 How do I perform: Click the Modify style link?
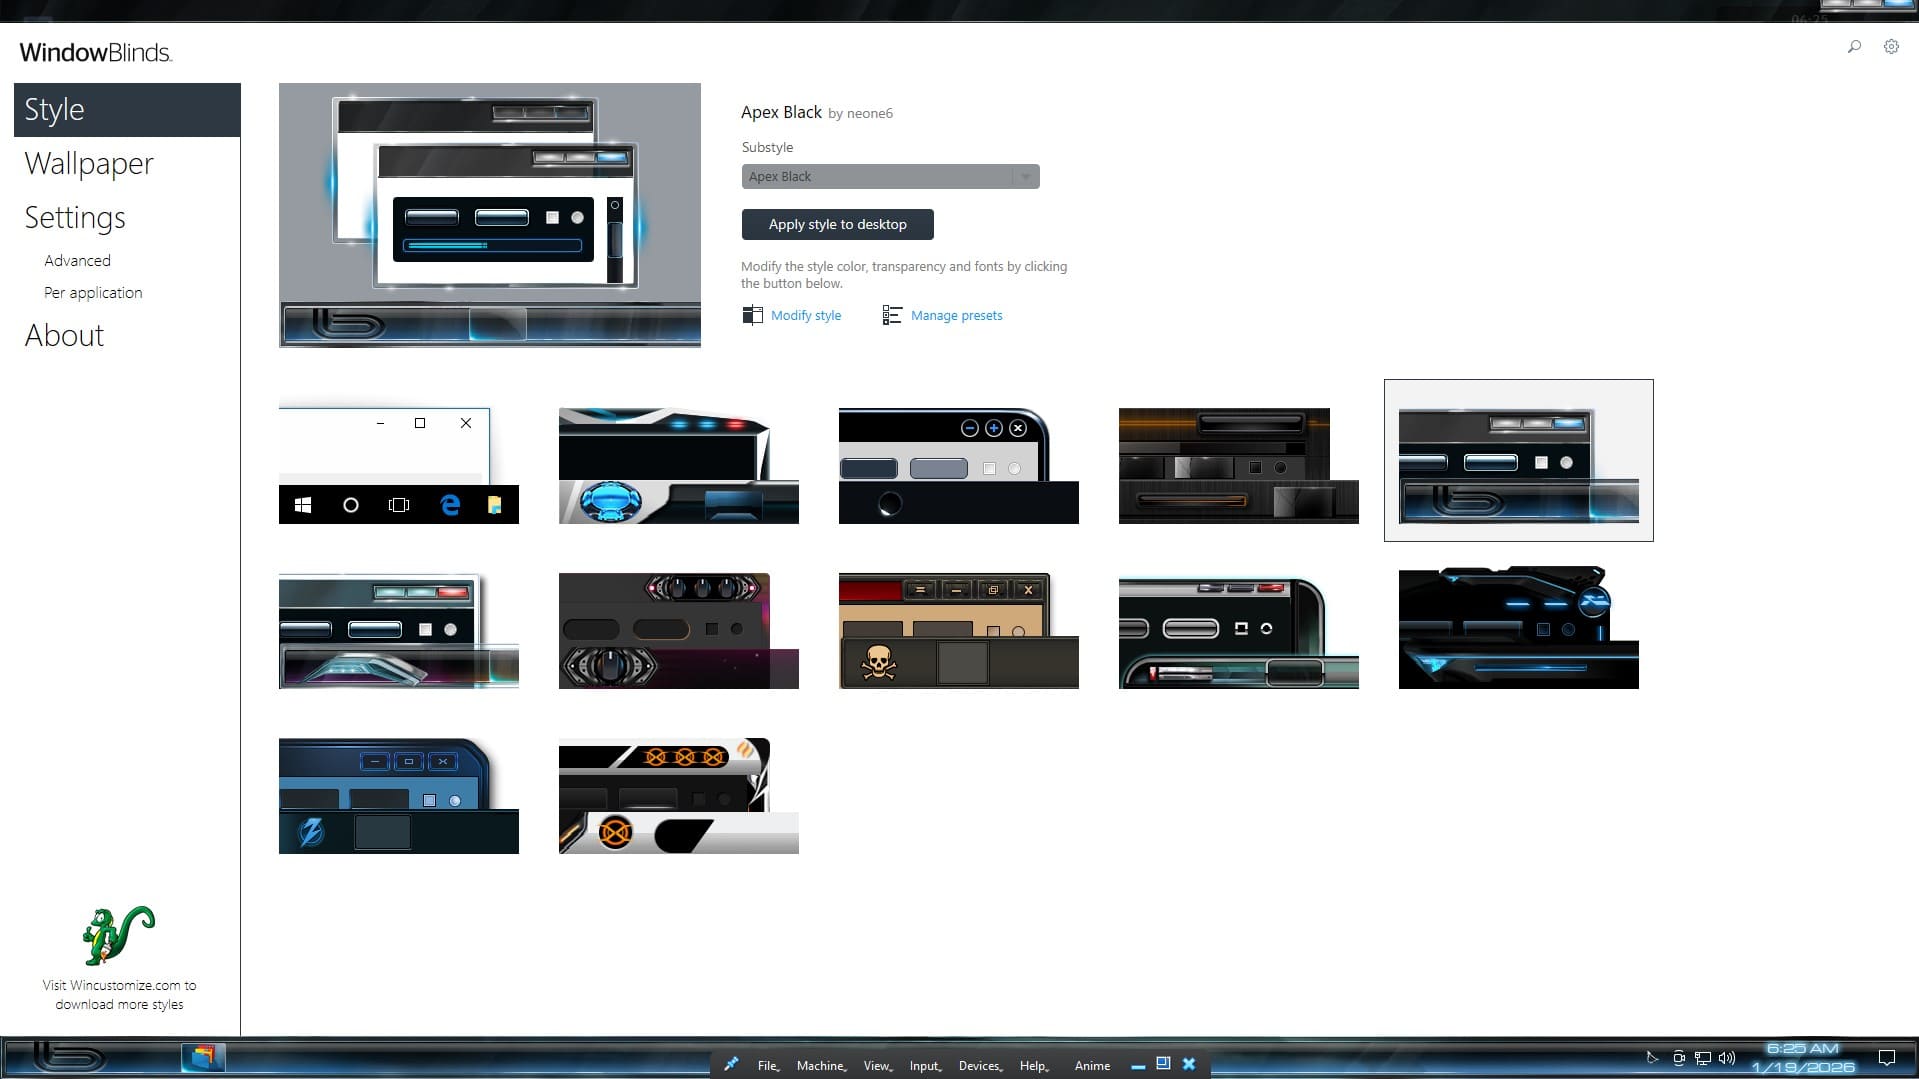click(x=806, y=315)
